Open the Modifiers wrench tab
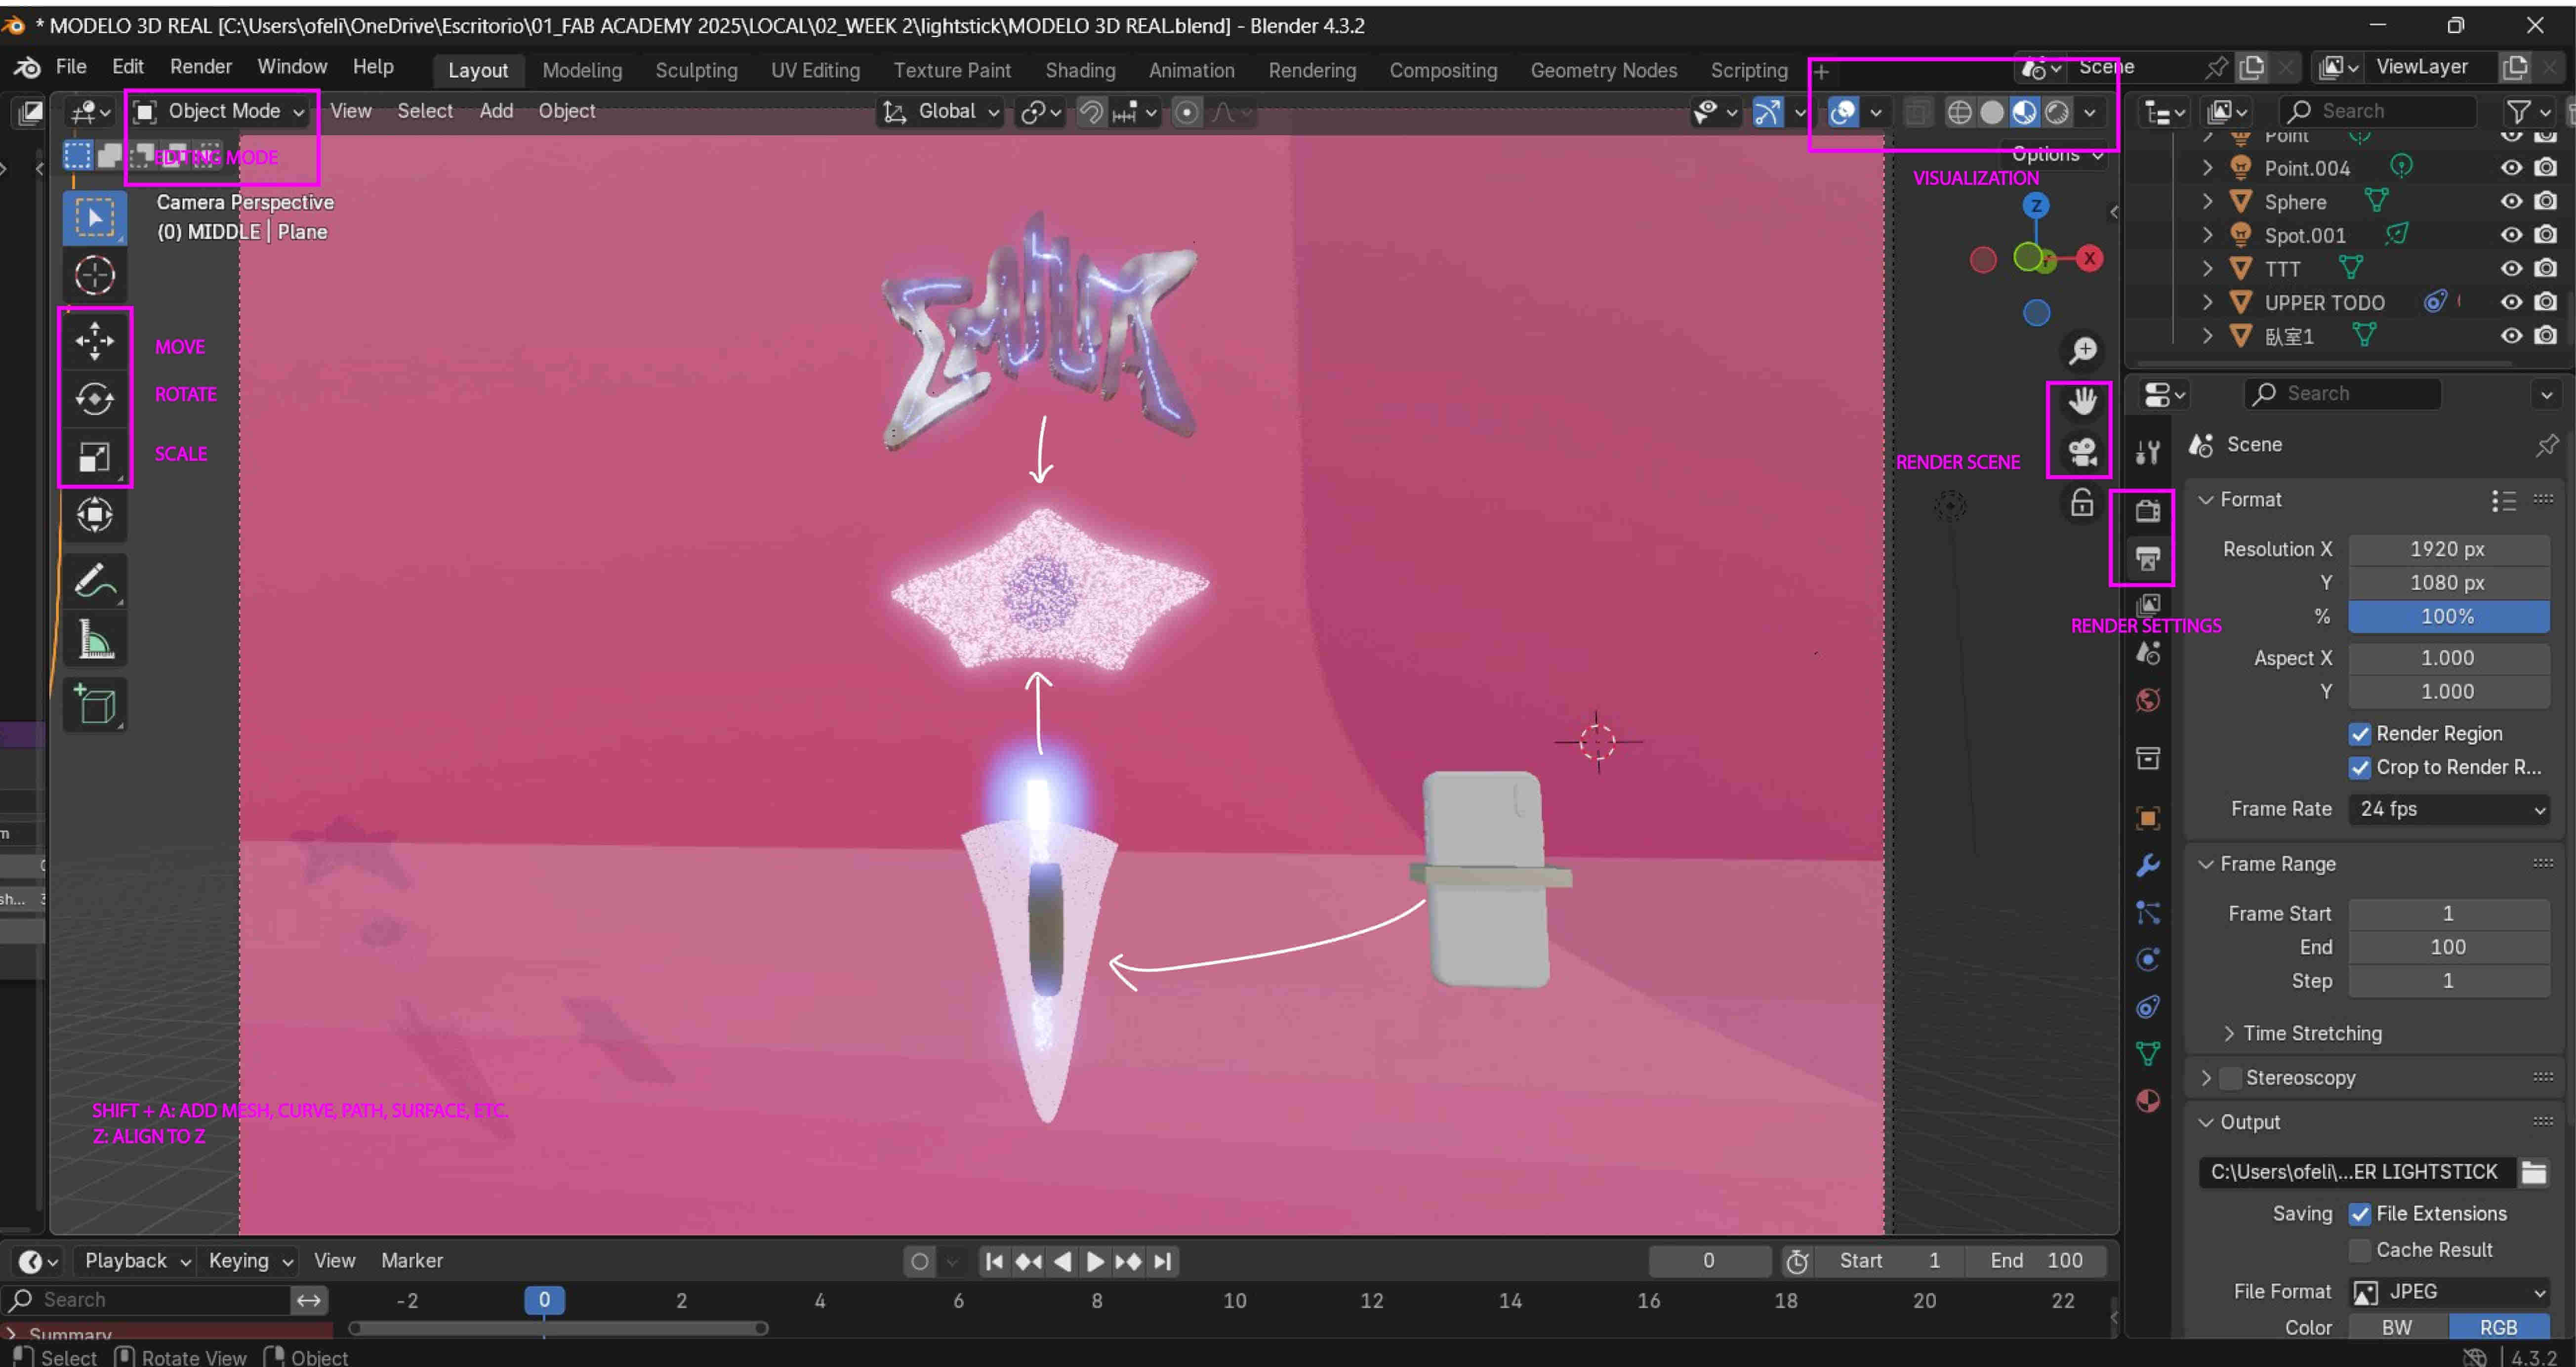Image resolution: width=2576 pixels, height=1367 pixels. coord(2148,865)
